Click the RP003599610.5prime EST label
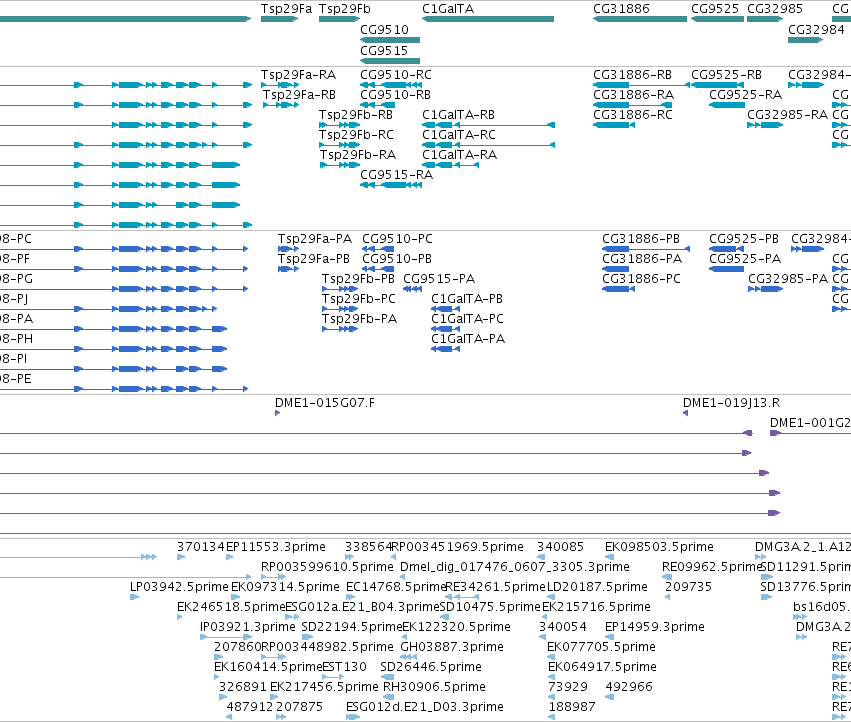 (327, 567)
